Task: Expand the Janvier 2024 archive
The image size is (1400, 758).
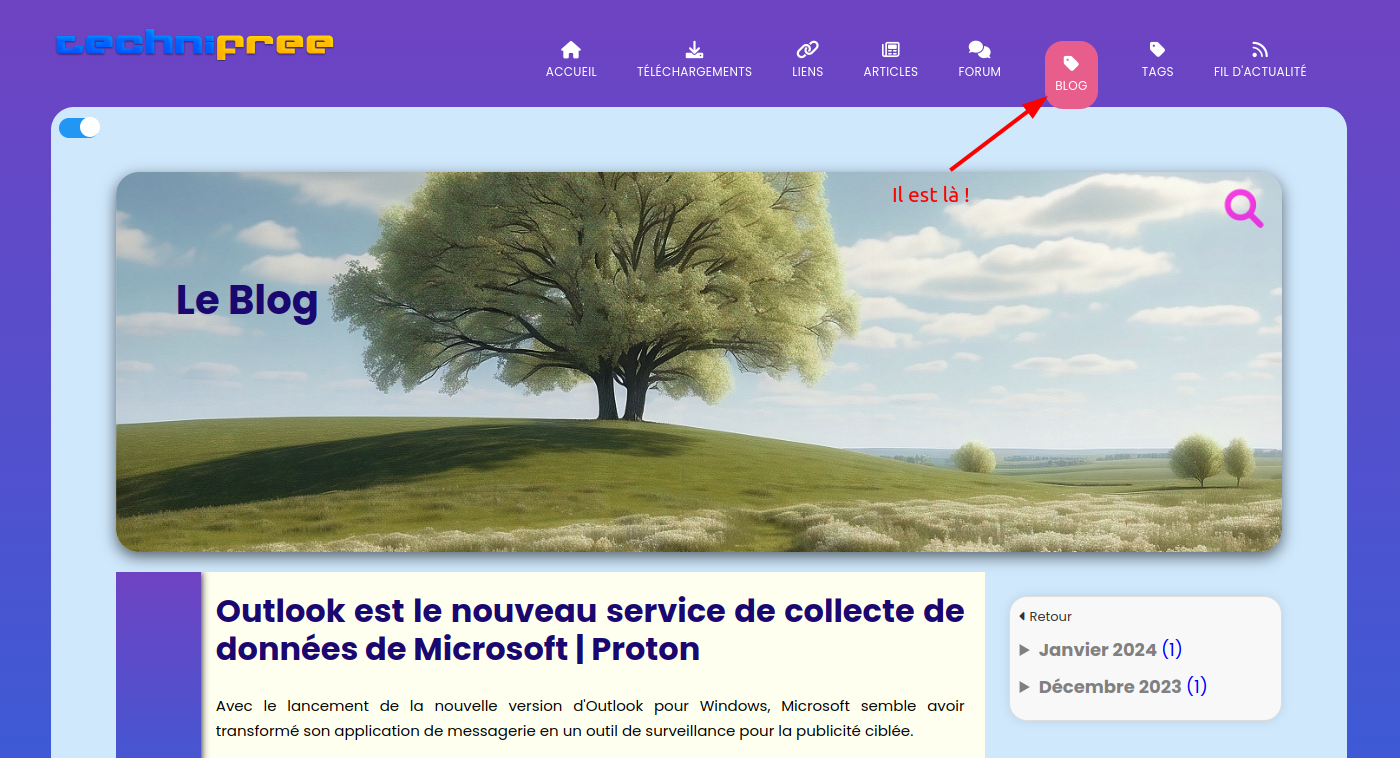Action: point(1097,650)
